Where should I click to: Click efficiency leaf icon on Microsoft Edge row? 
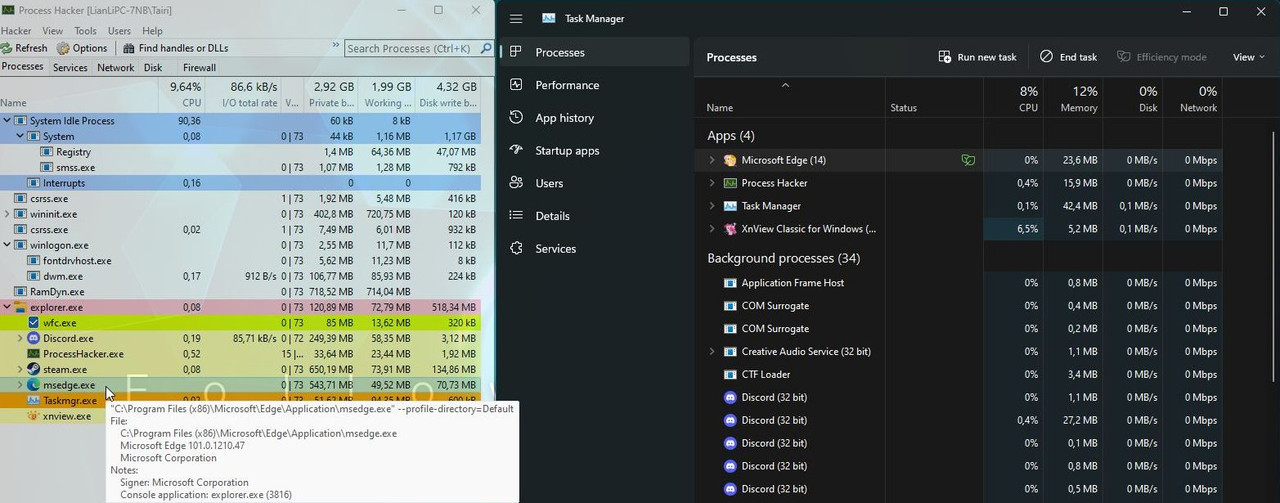coord(968,160)
